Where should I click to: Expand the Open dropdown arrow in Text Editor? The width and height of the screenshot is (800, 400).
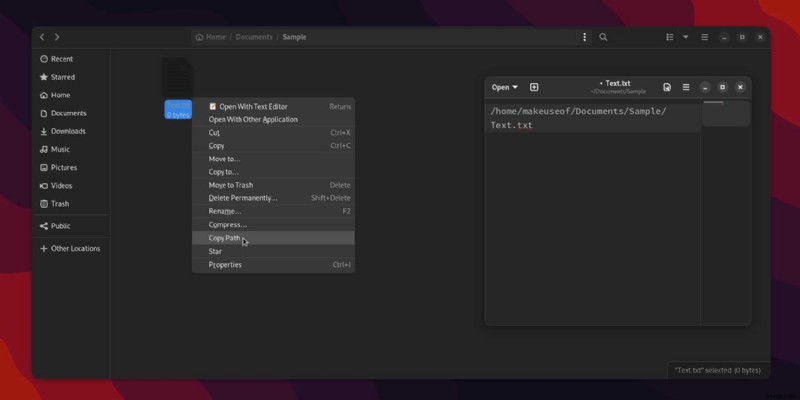coord(515,87)
